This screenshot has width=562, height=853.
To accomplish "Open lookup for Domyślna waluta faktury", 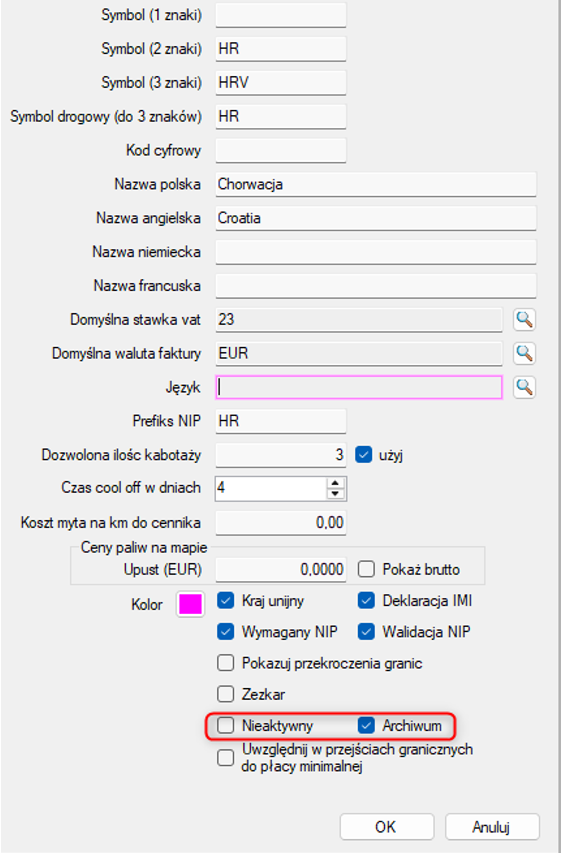I will pyautogui.click(x=524, y=354).
